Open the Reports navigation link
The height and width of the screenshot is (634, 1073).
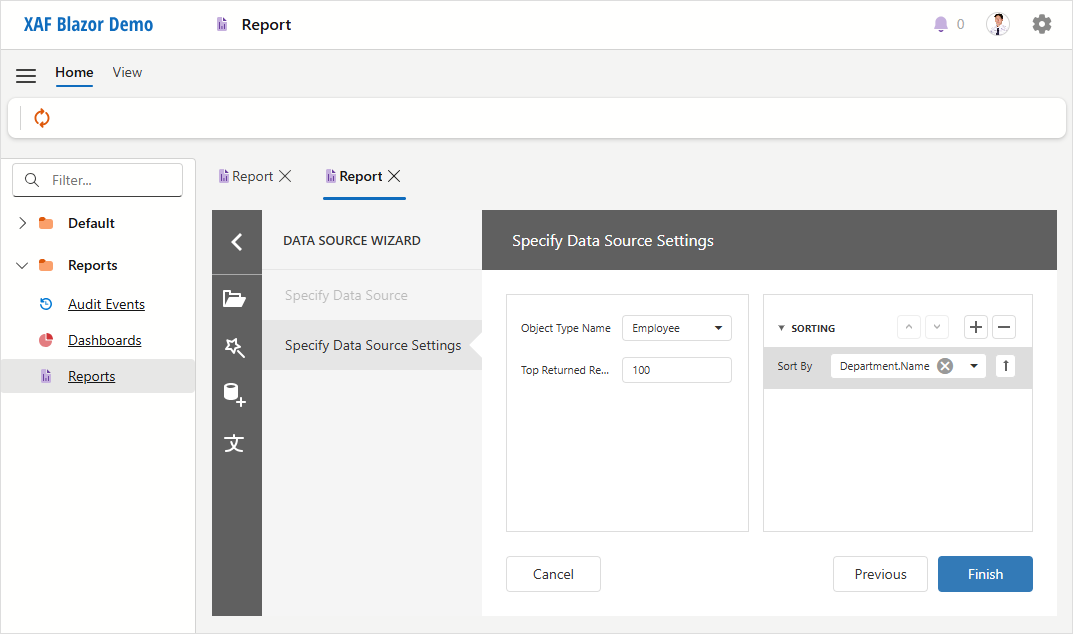pos(92,376)
